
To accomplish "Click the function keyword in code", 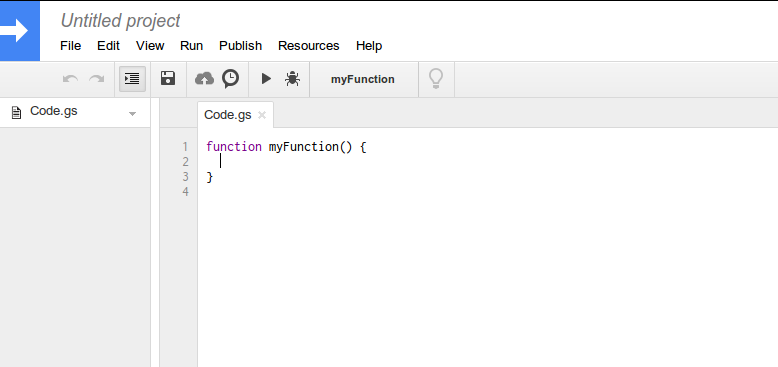I will pos(234,147).
